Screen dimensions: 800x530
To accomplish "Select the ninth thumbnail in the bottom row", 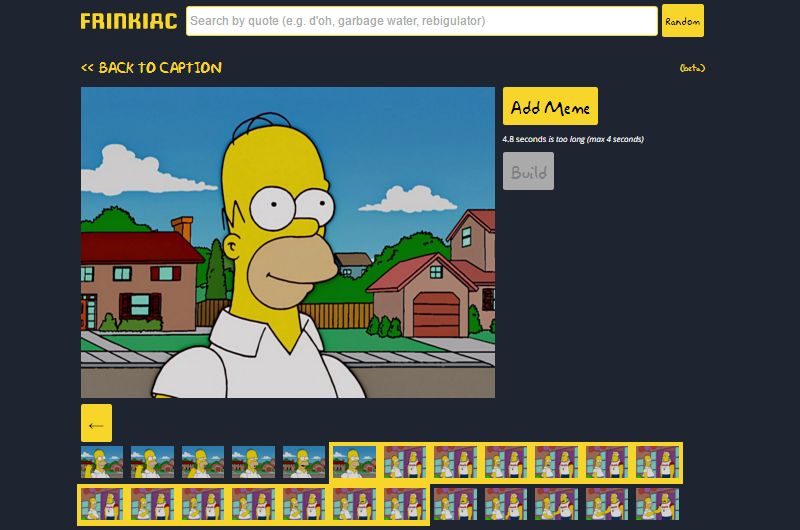I will coord(506,504).
